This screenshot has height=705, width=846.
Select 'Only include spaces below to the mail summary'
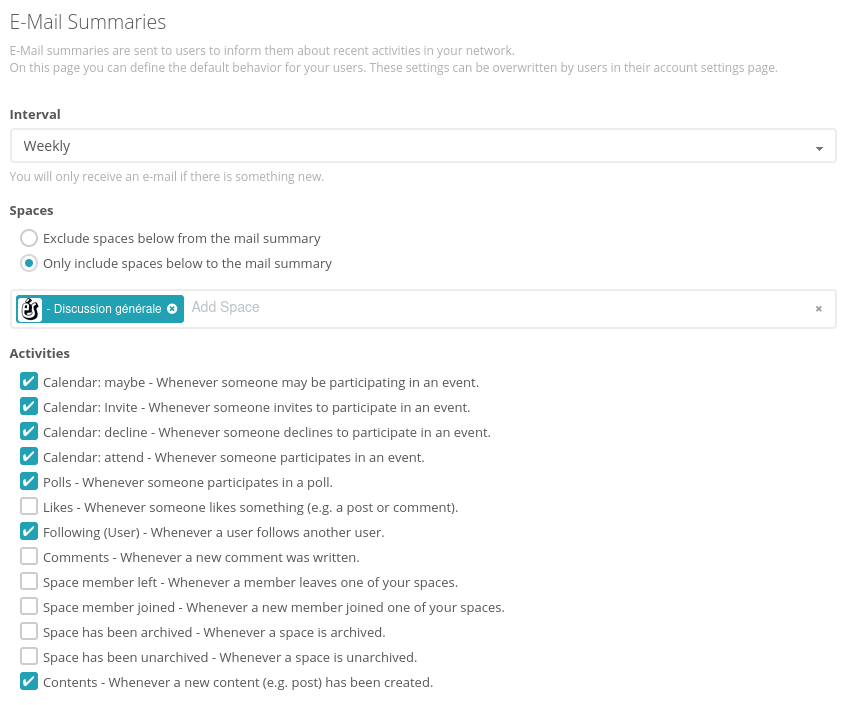coord(29,263)
